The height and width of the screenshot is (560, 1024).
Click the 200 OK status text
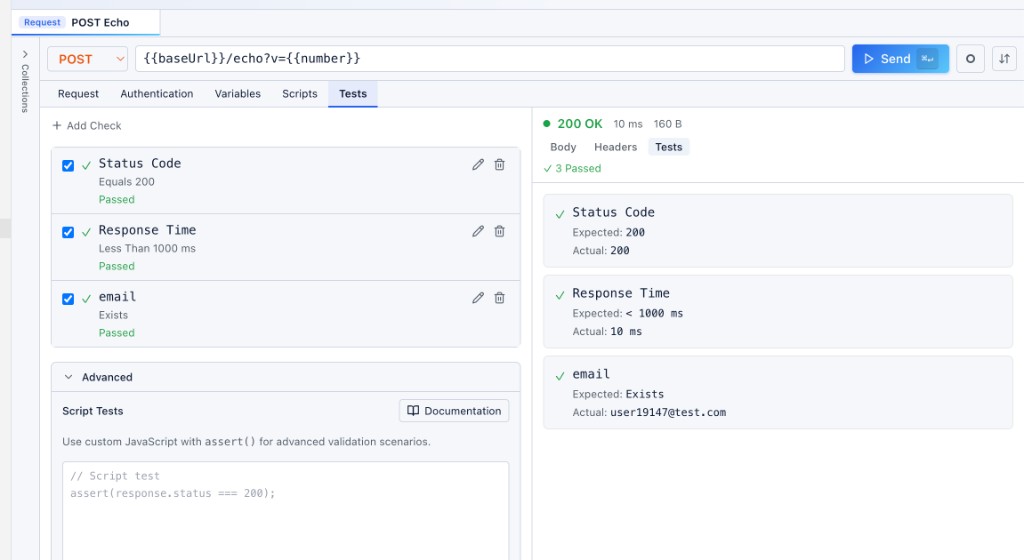pos(580,124)
